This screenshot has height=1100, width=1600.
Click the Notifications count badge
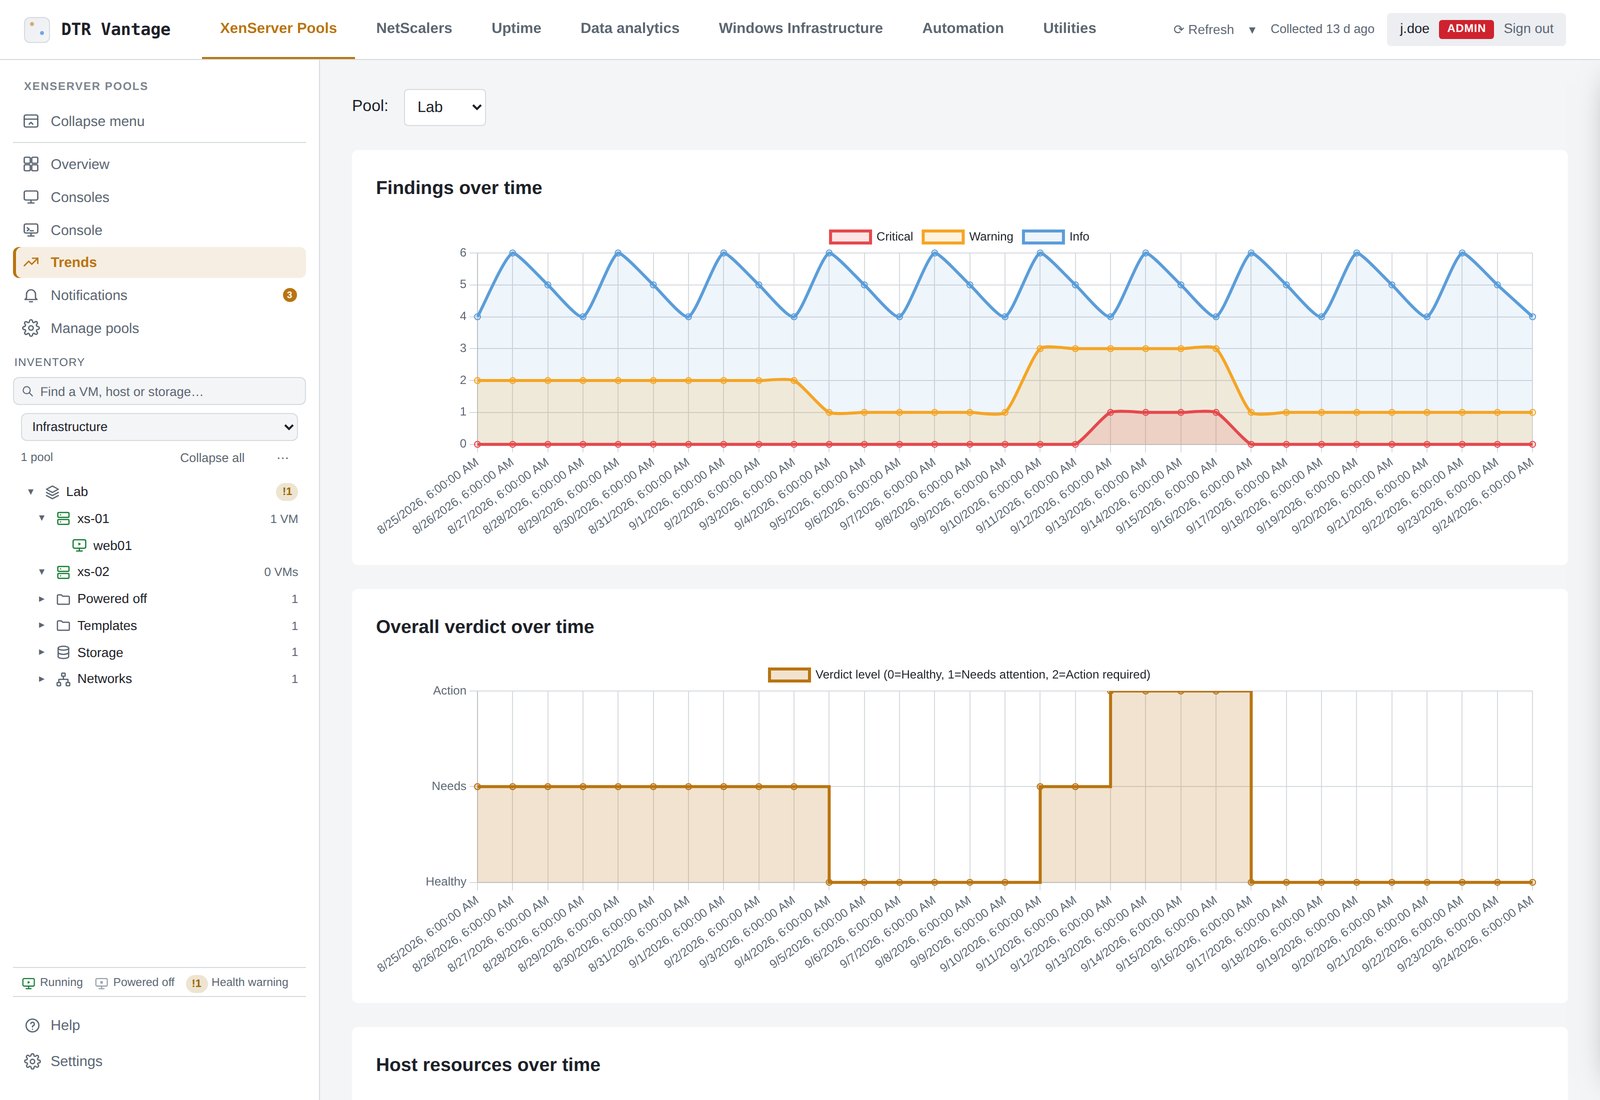point(290,295)
